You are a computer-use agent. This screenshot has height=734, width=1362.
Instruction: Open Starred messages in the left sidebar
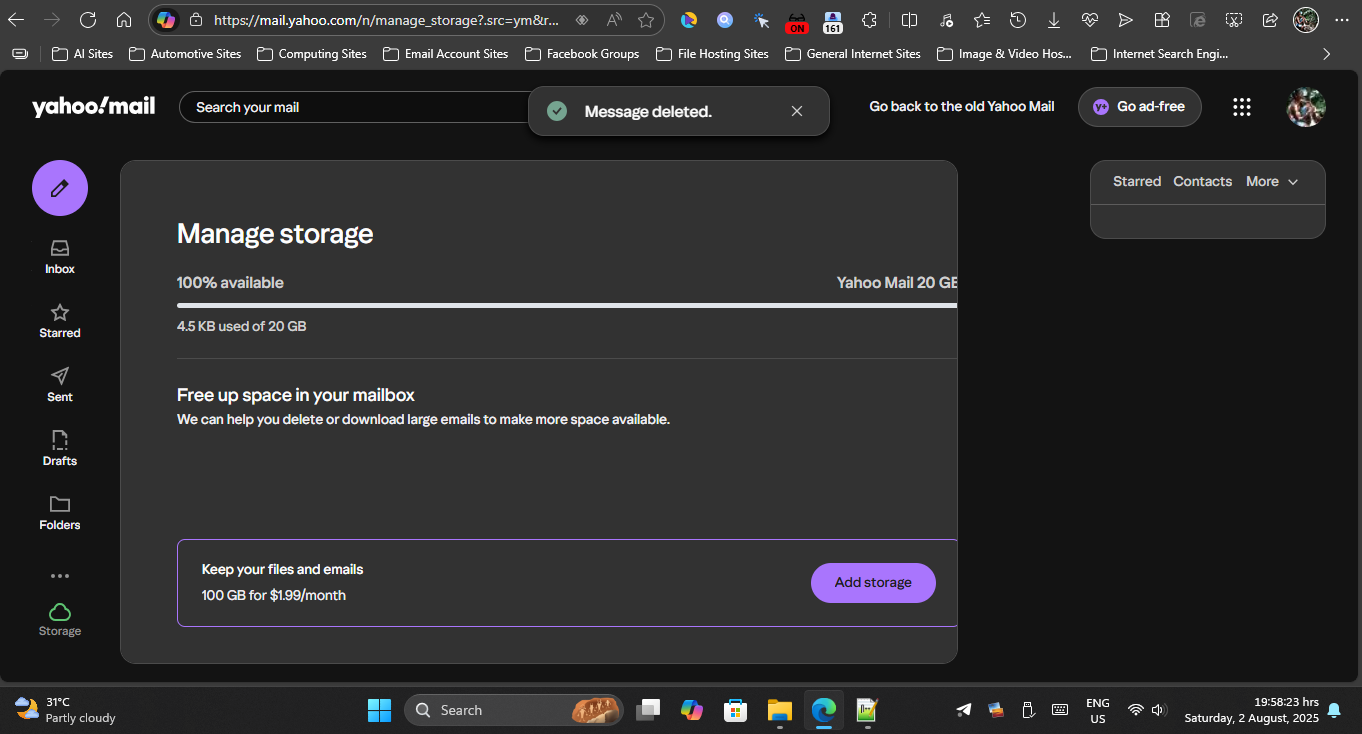[x=60, y=321]
